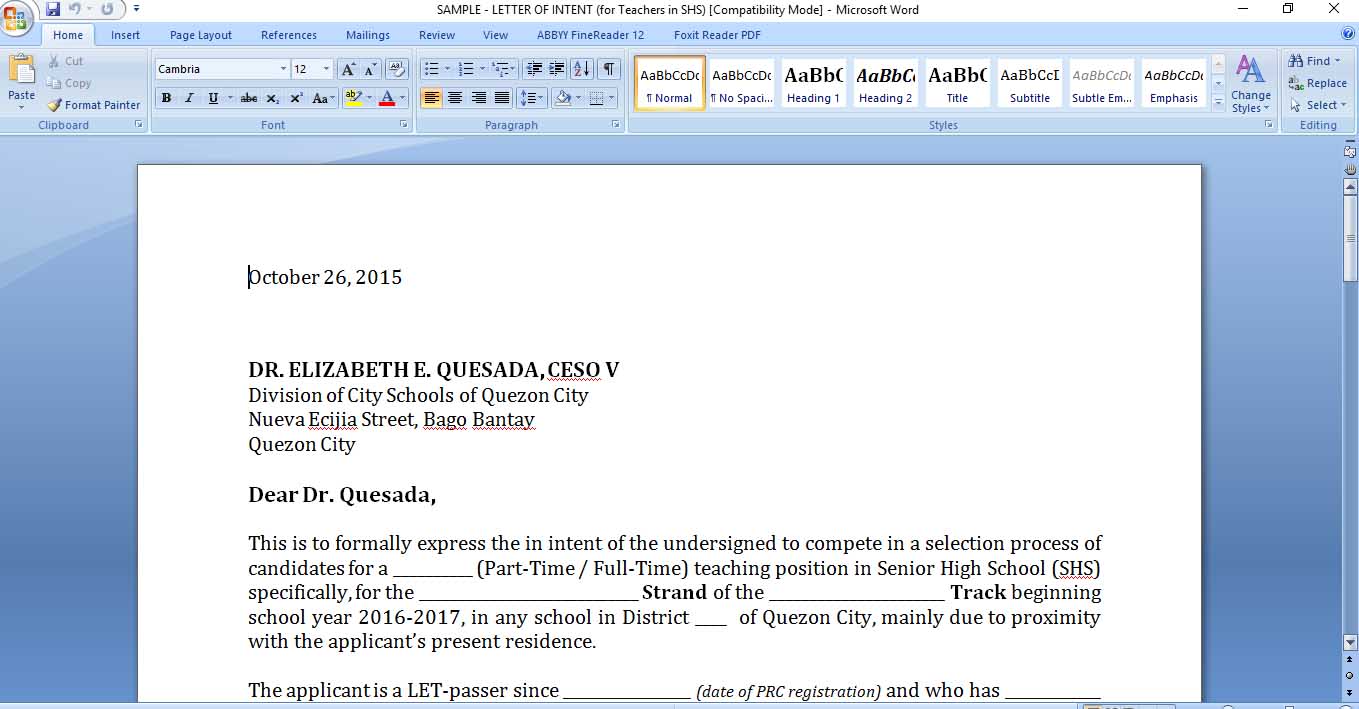The image size is (1359, 709).
Task: Apply the red font color
Action: pyautogui.click(x=387, y=98)
